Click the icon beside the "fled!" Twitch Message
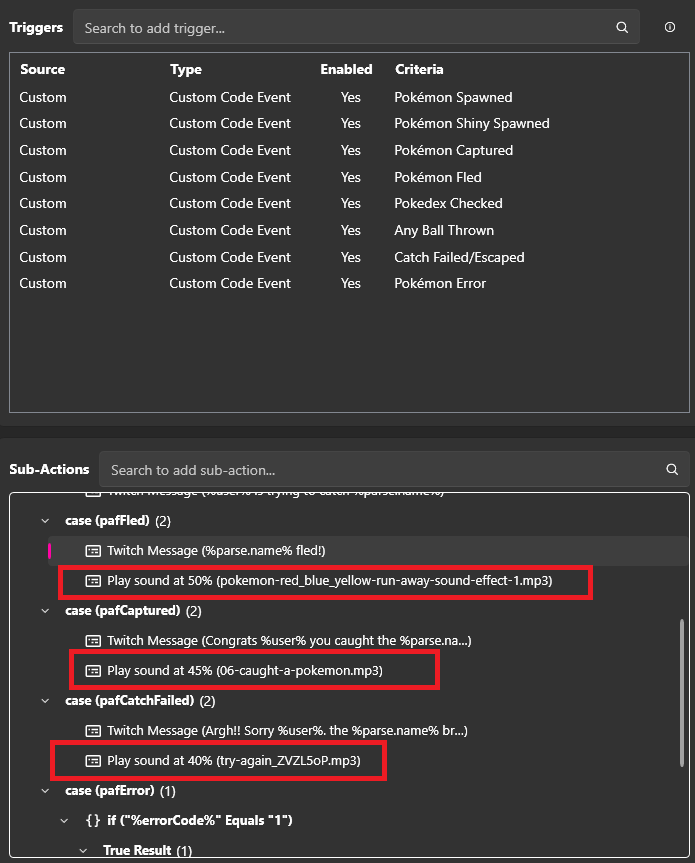The height and width of the screenshot is (863, 695). [93, 551]
